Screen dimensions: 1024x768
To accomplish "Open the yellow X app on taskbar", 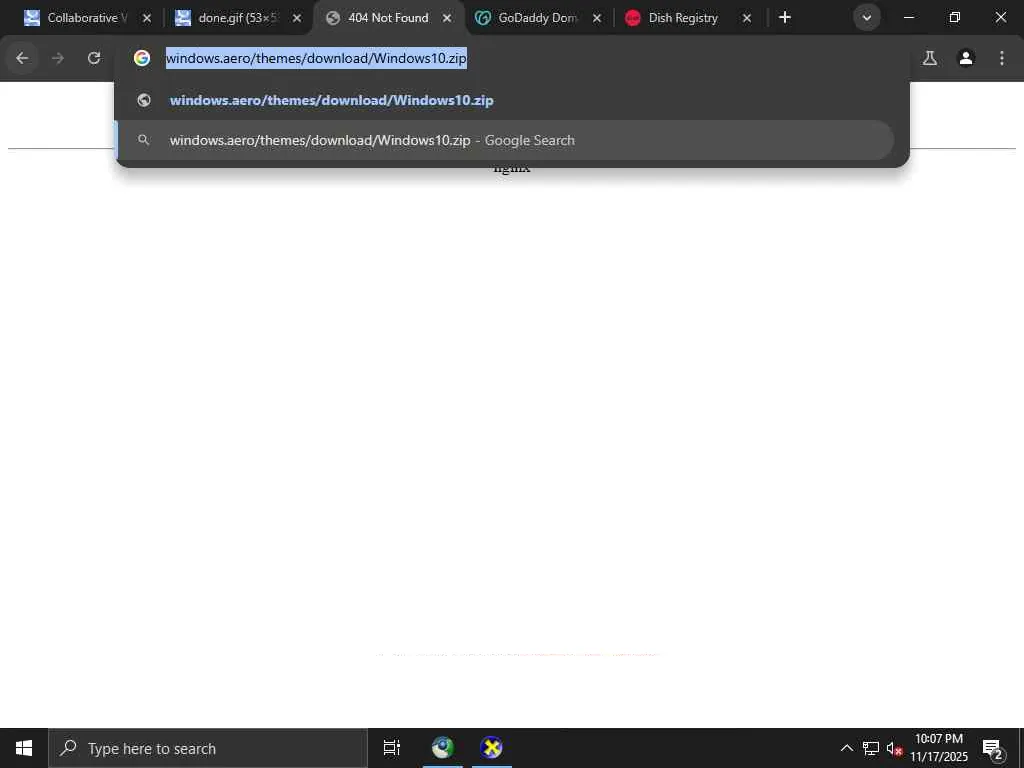I will 491,748.
